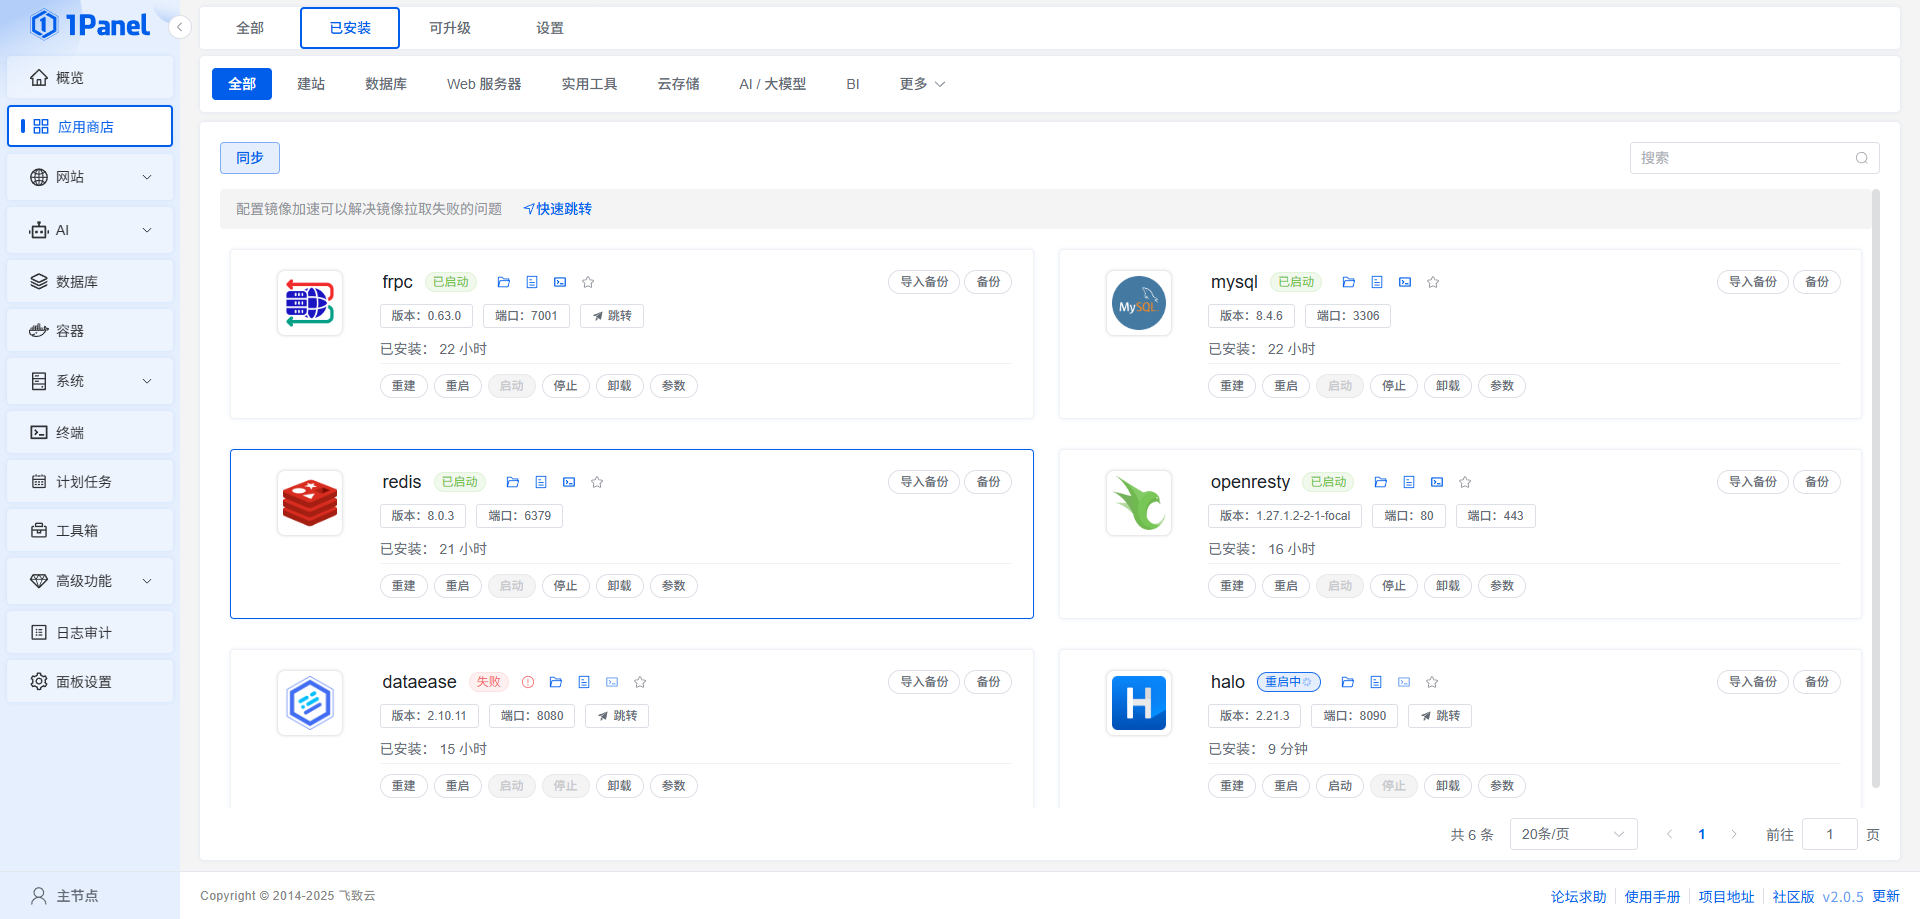
Task: Expand the 系统 sidebar menu
Action: tap(90, 381)
